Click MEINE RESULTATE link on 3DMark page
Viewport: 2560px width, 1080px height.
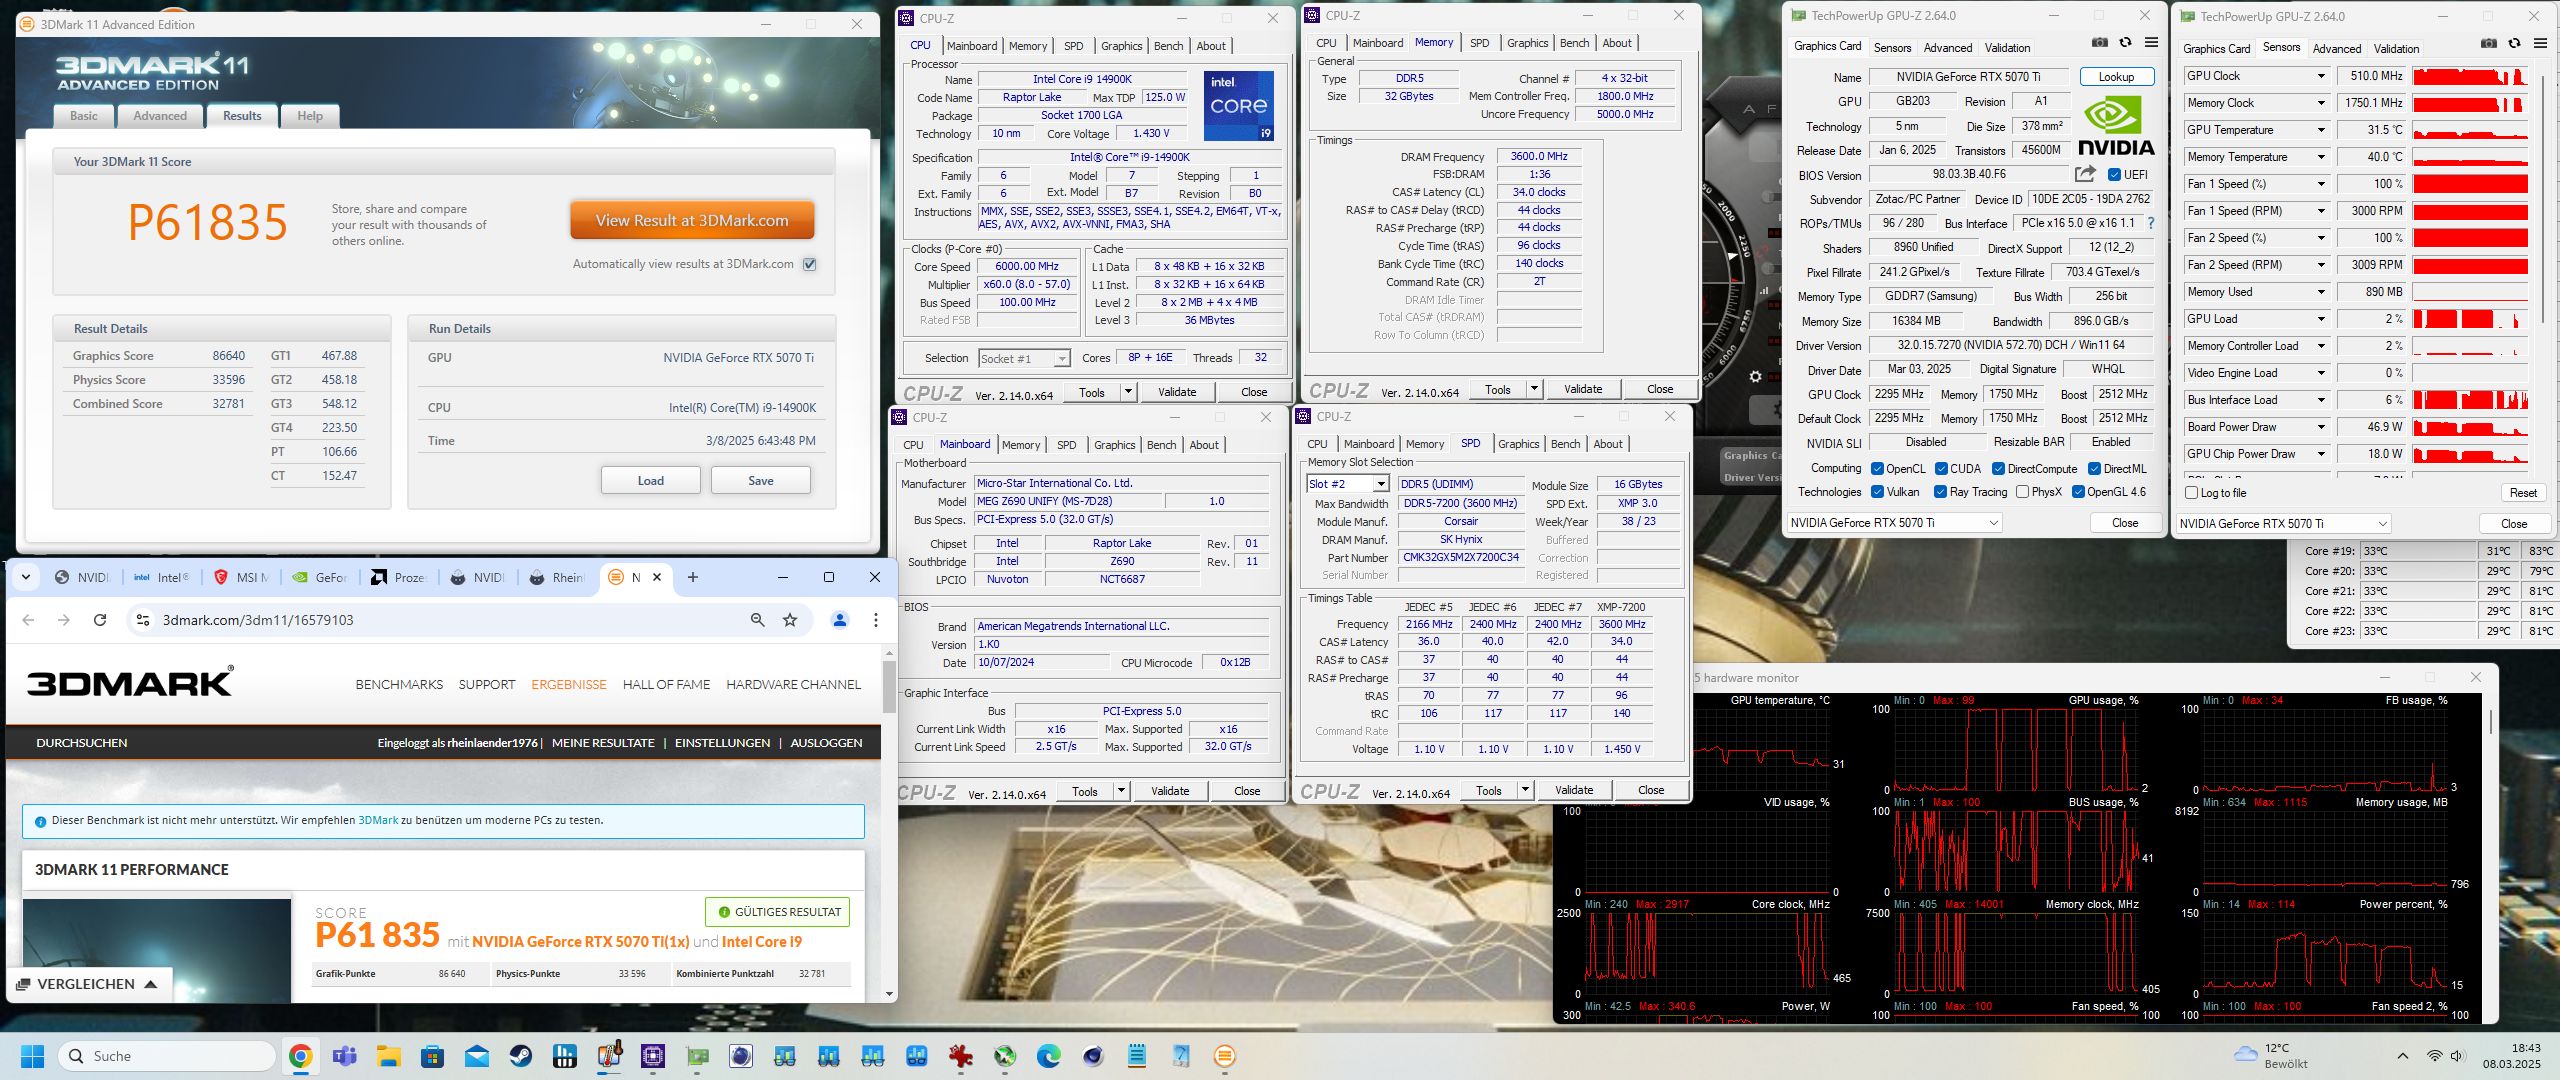(603, 743)
